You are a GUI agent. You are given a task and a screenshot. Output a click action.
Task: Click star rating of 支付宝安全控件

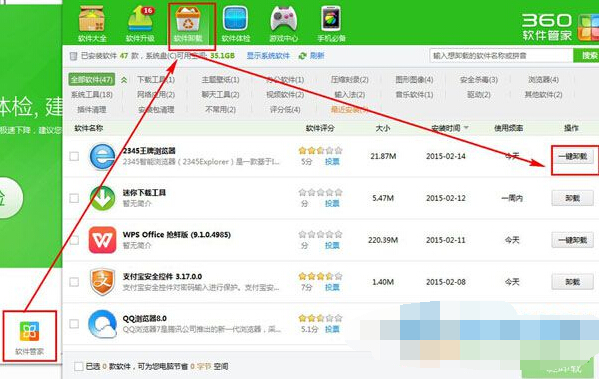320,276
